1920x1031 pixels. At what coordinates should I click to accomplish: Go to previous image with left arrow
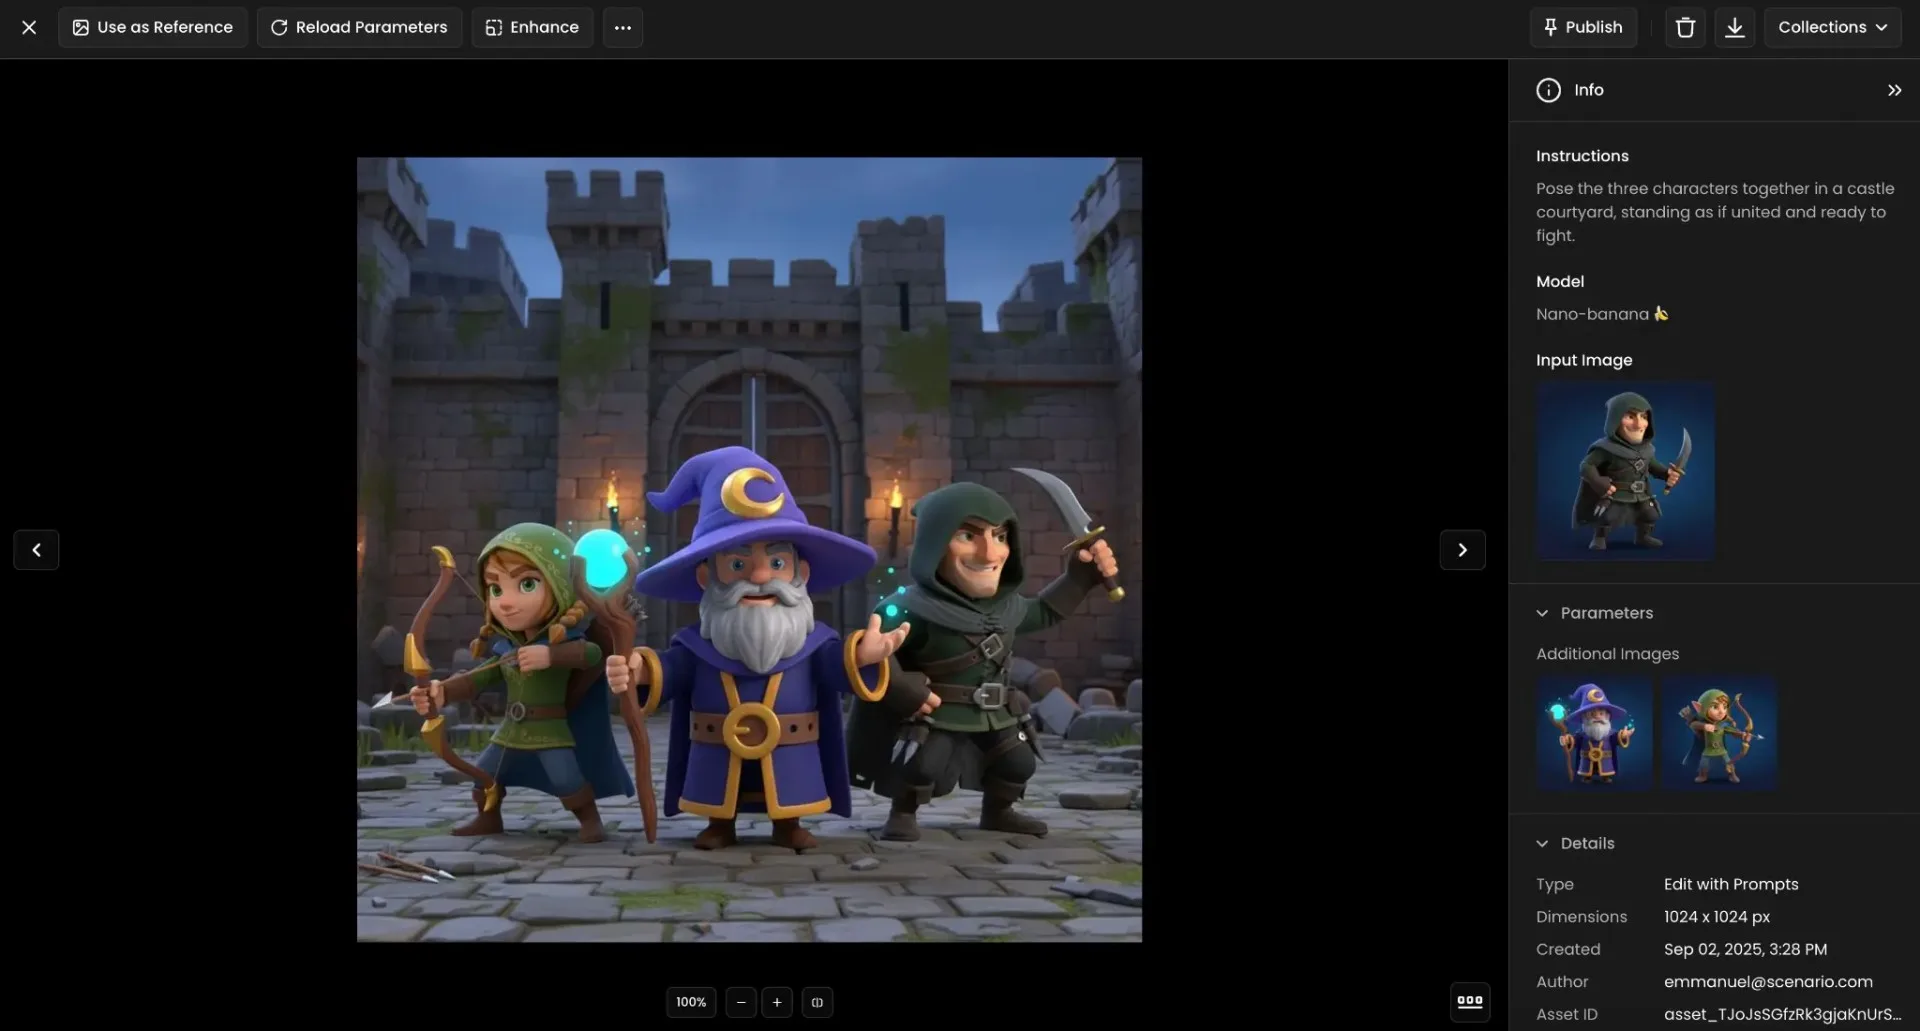click(36, 549)
